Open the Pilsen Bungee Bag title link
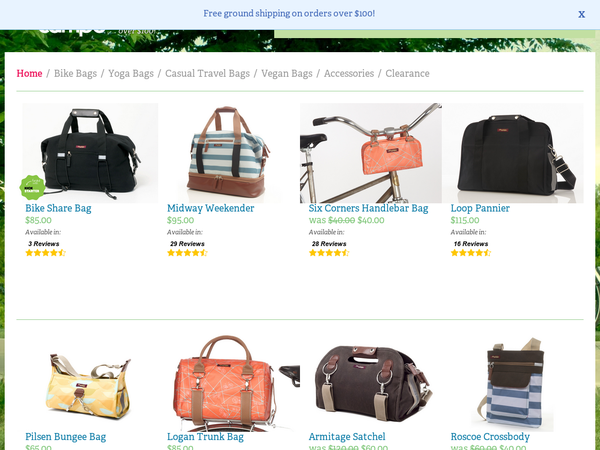The image size is (600, 450). coord(65,437)
